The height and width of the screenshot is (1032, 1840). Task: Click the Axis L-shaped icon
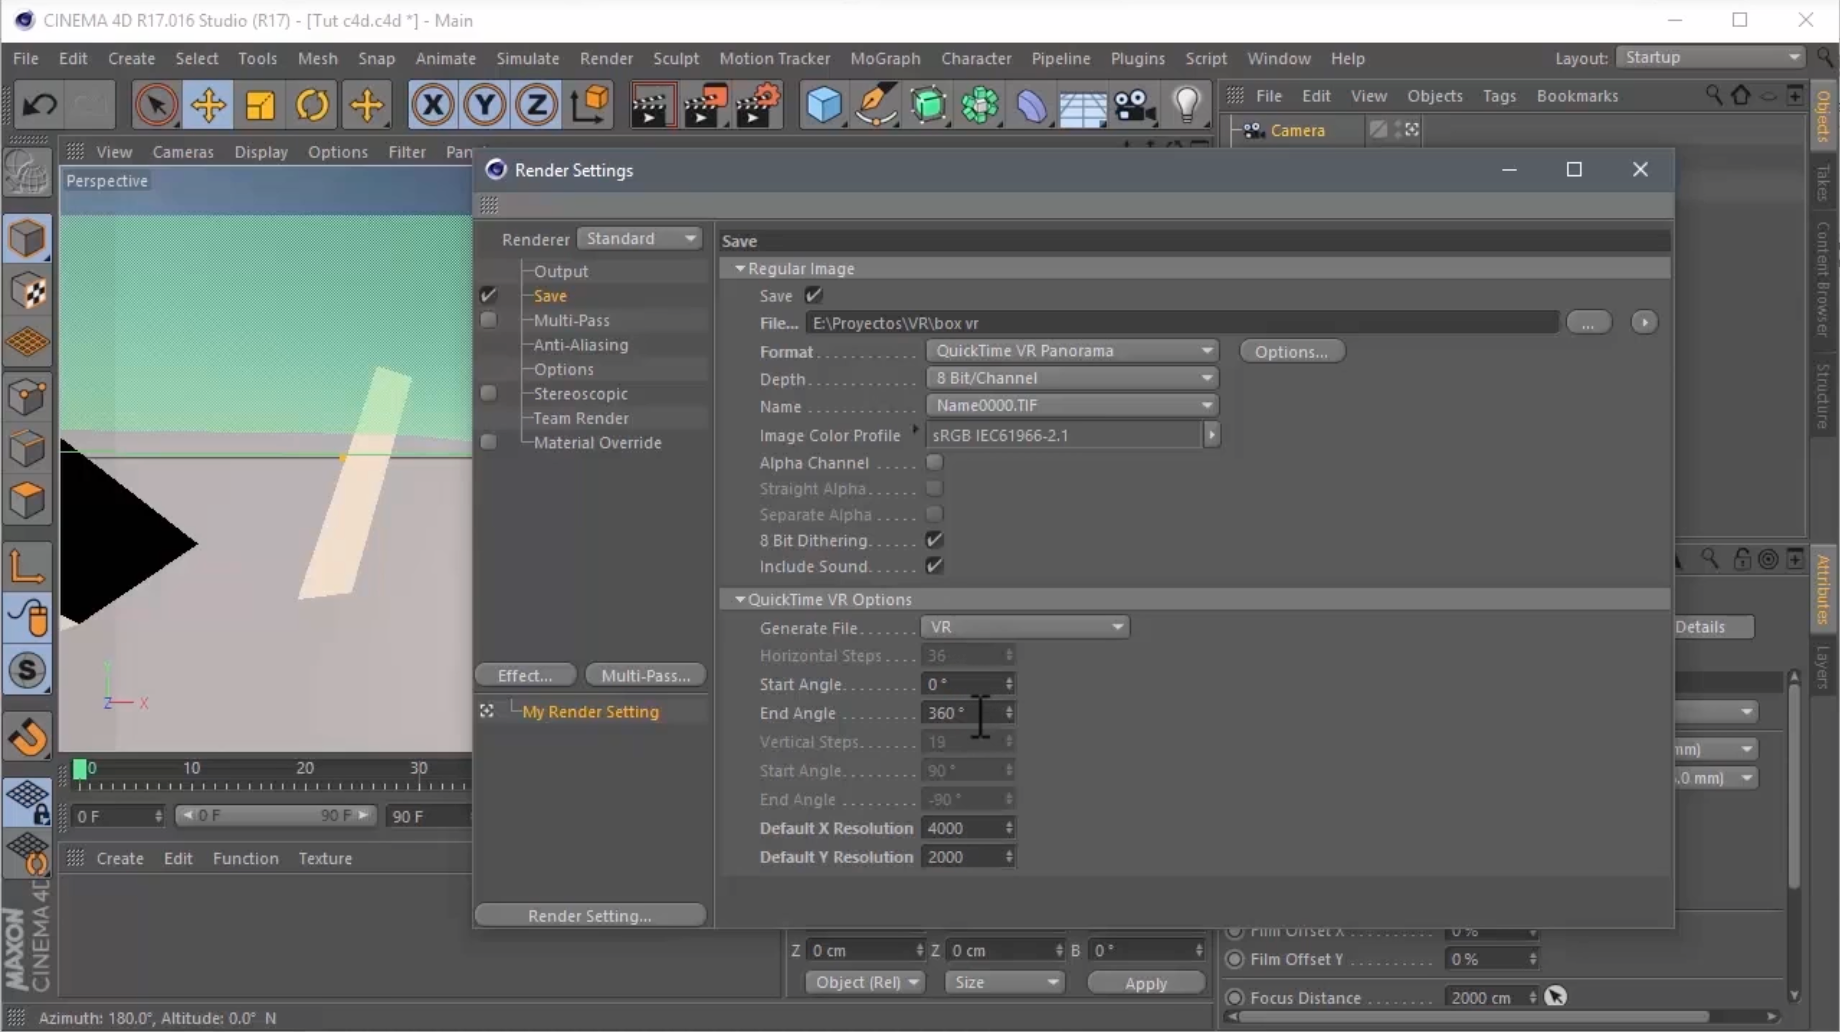click(27, 566)
